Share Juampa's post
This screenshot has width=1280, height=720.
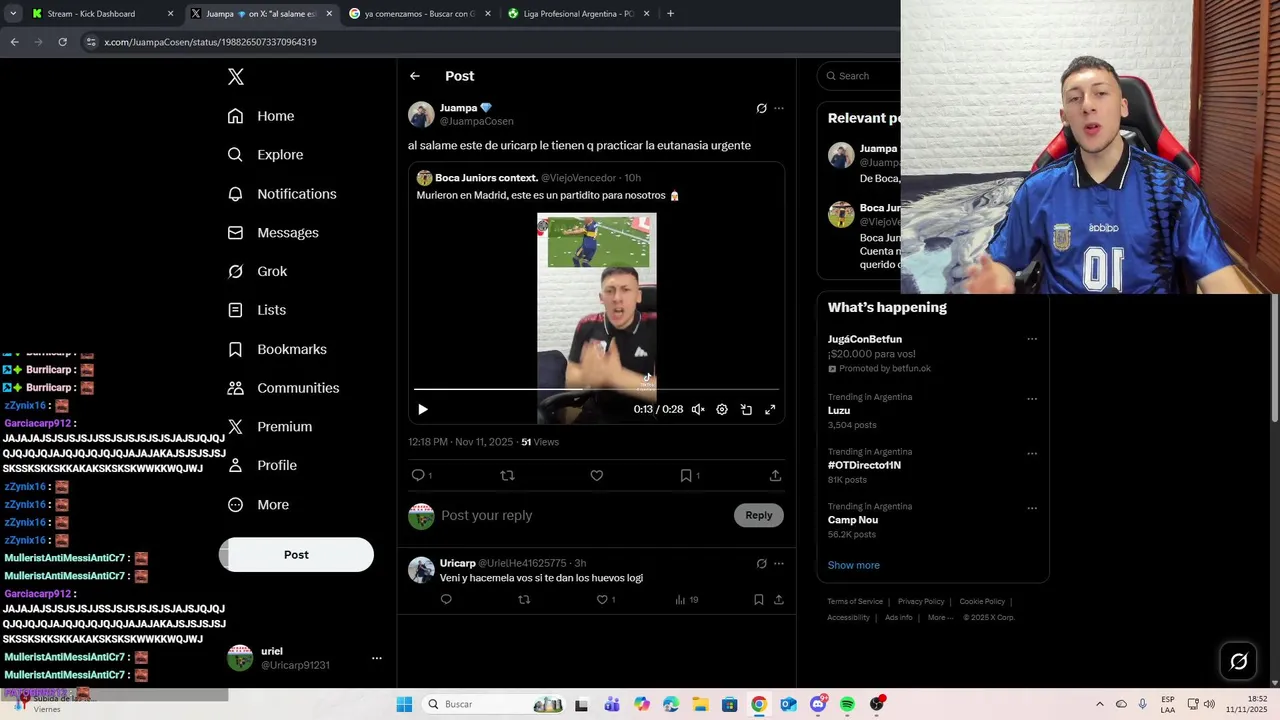(x=776, y=476)
